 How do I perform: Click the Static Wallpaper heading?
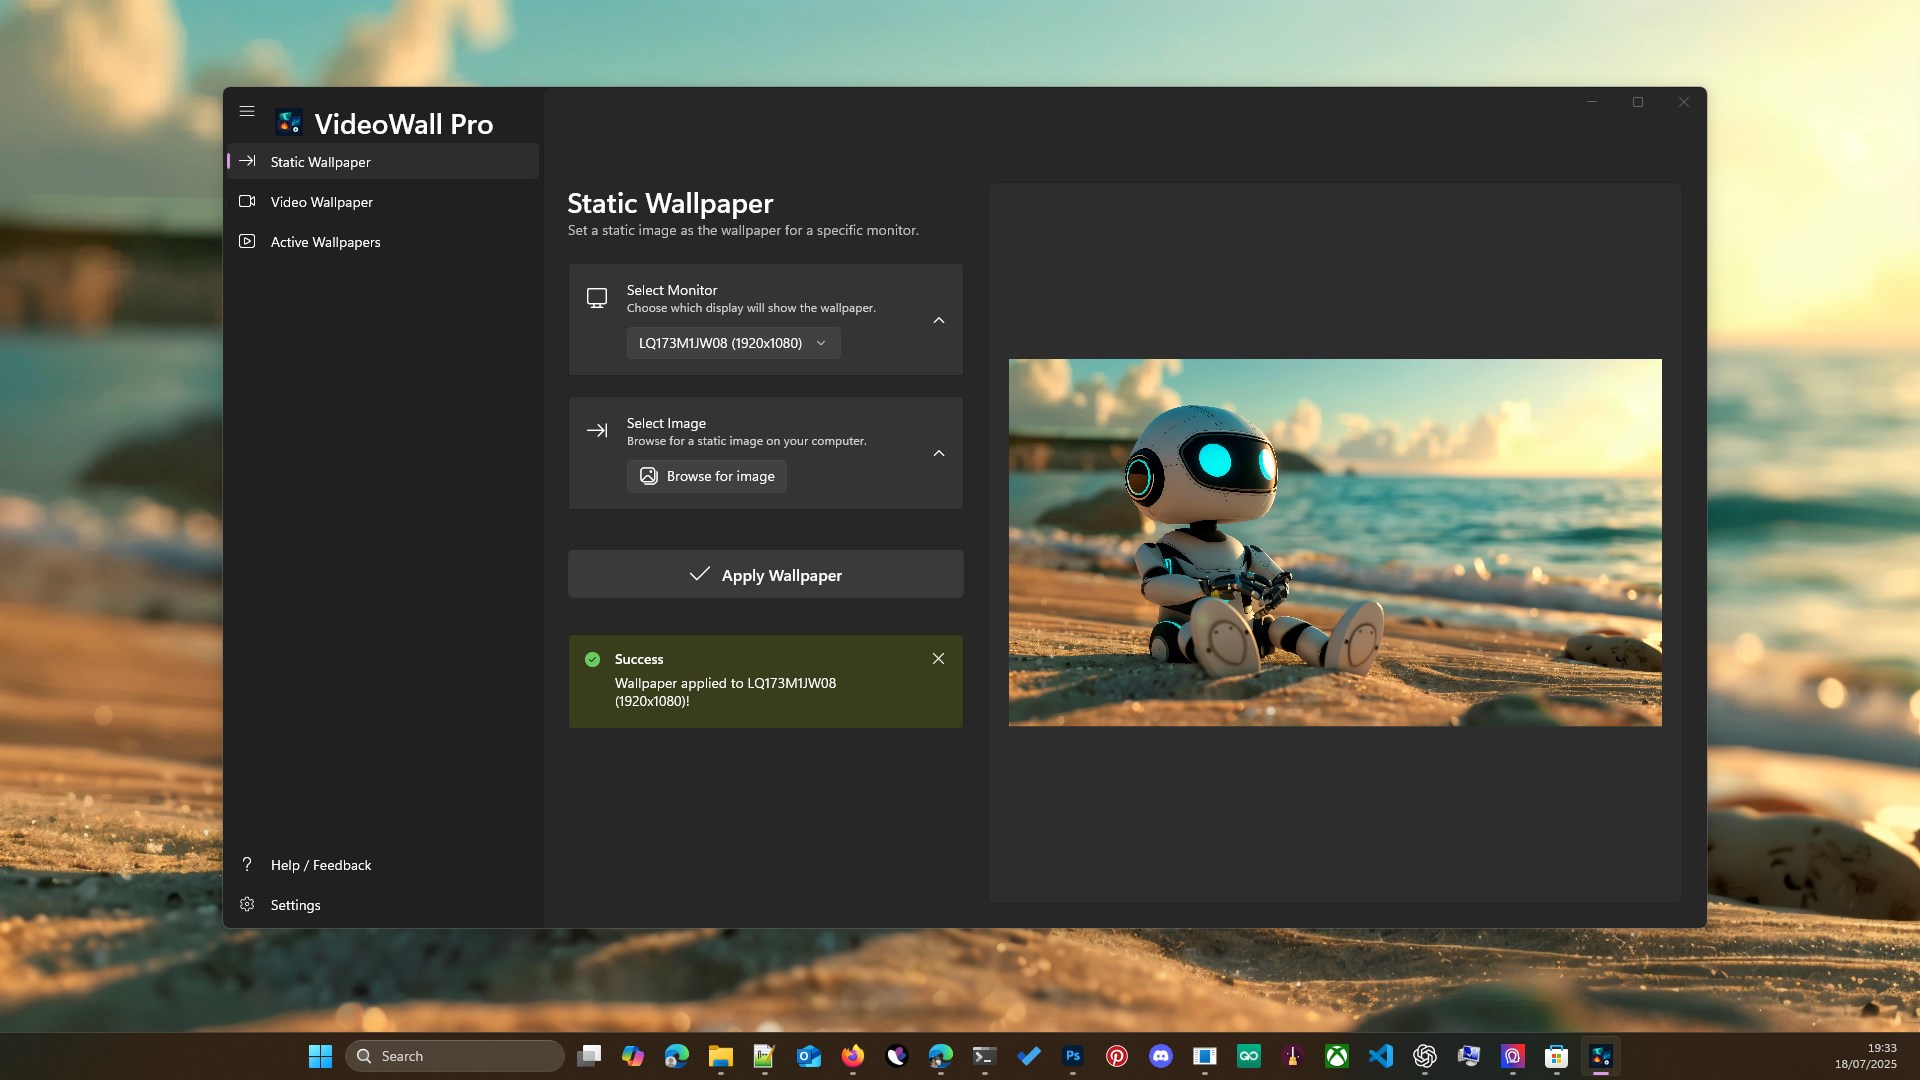click(x=670, y=203)
